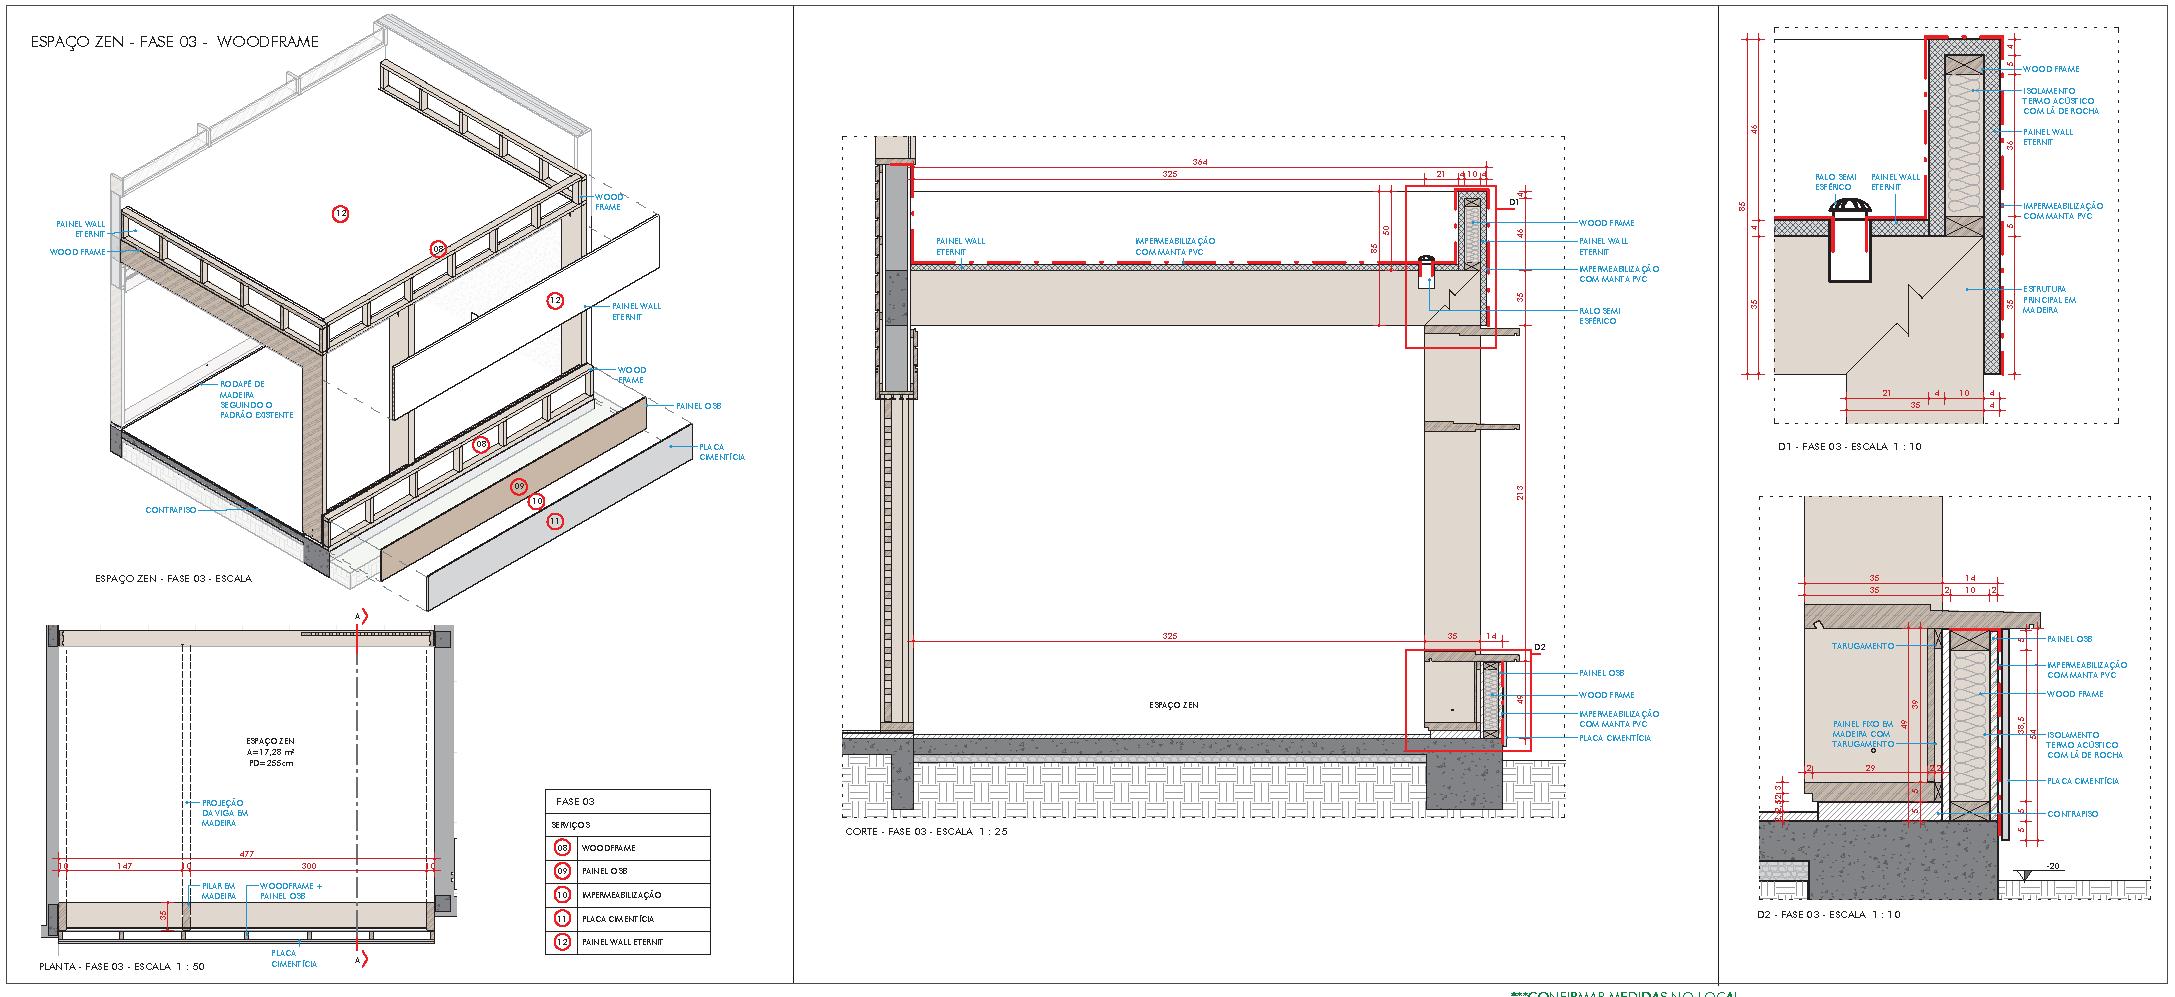This screenshot has height=997, width=2175.
Task: Click the red 12 marker on the isometric roof
Action: click(x=341, y=213)
